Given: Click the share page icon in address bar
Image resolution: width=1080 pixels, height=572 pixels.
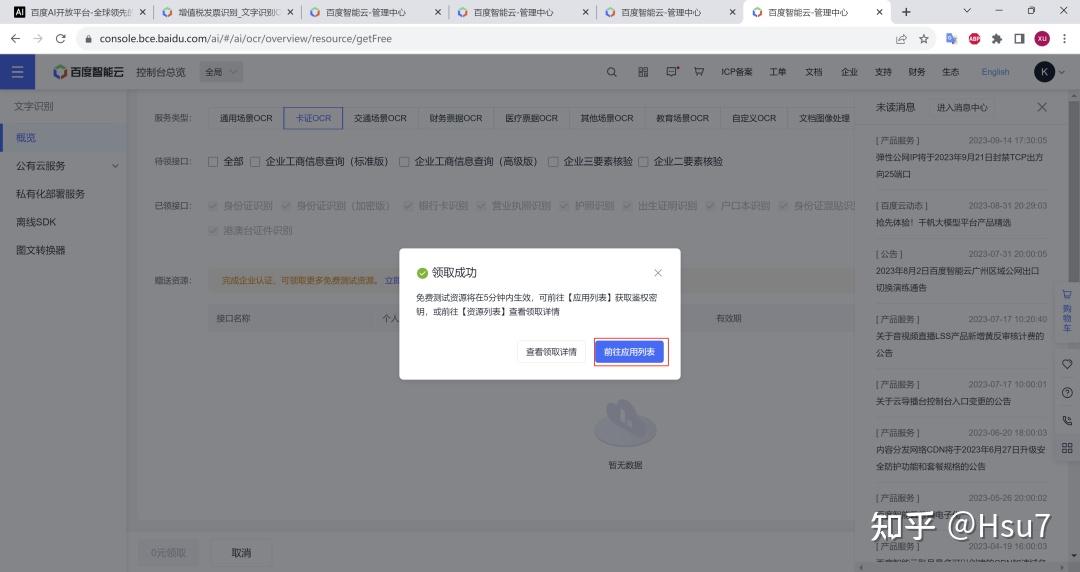Looking at the screenshot, I should coord(901,39).
